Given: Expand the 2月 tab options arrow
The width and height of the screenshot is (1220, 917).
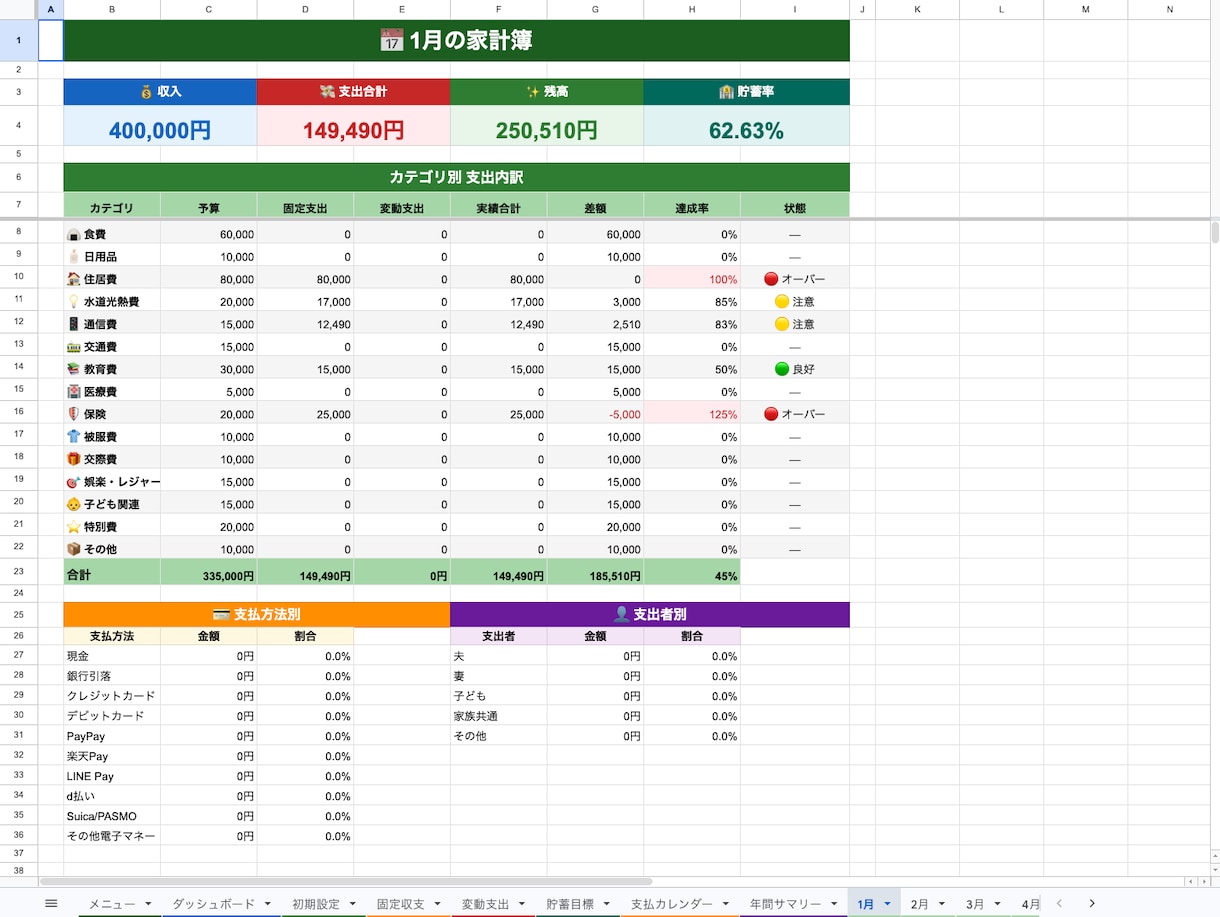Looking at the screenshot, I should [942, 904].
